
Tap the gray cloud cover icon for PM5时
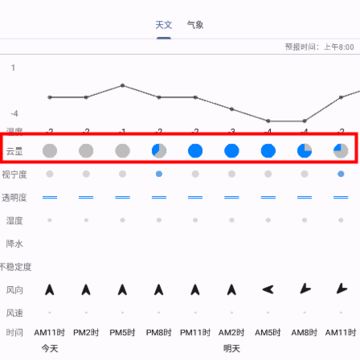(122, 151)
